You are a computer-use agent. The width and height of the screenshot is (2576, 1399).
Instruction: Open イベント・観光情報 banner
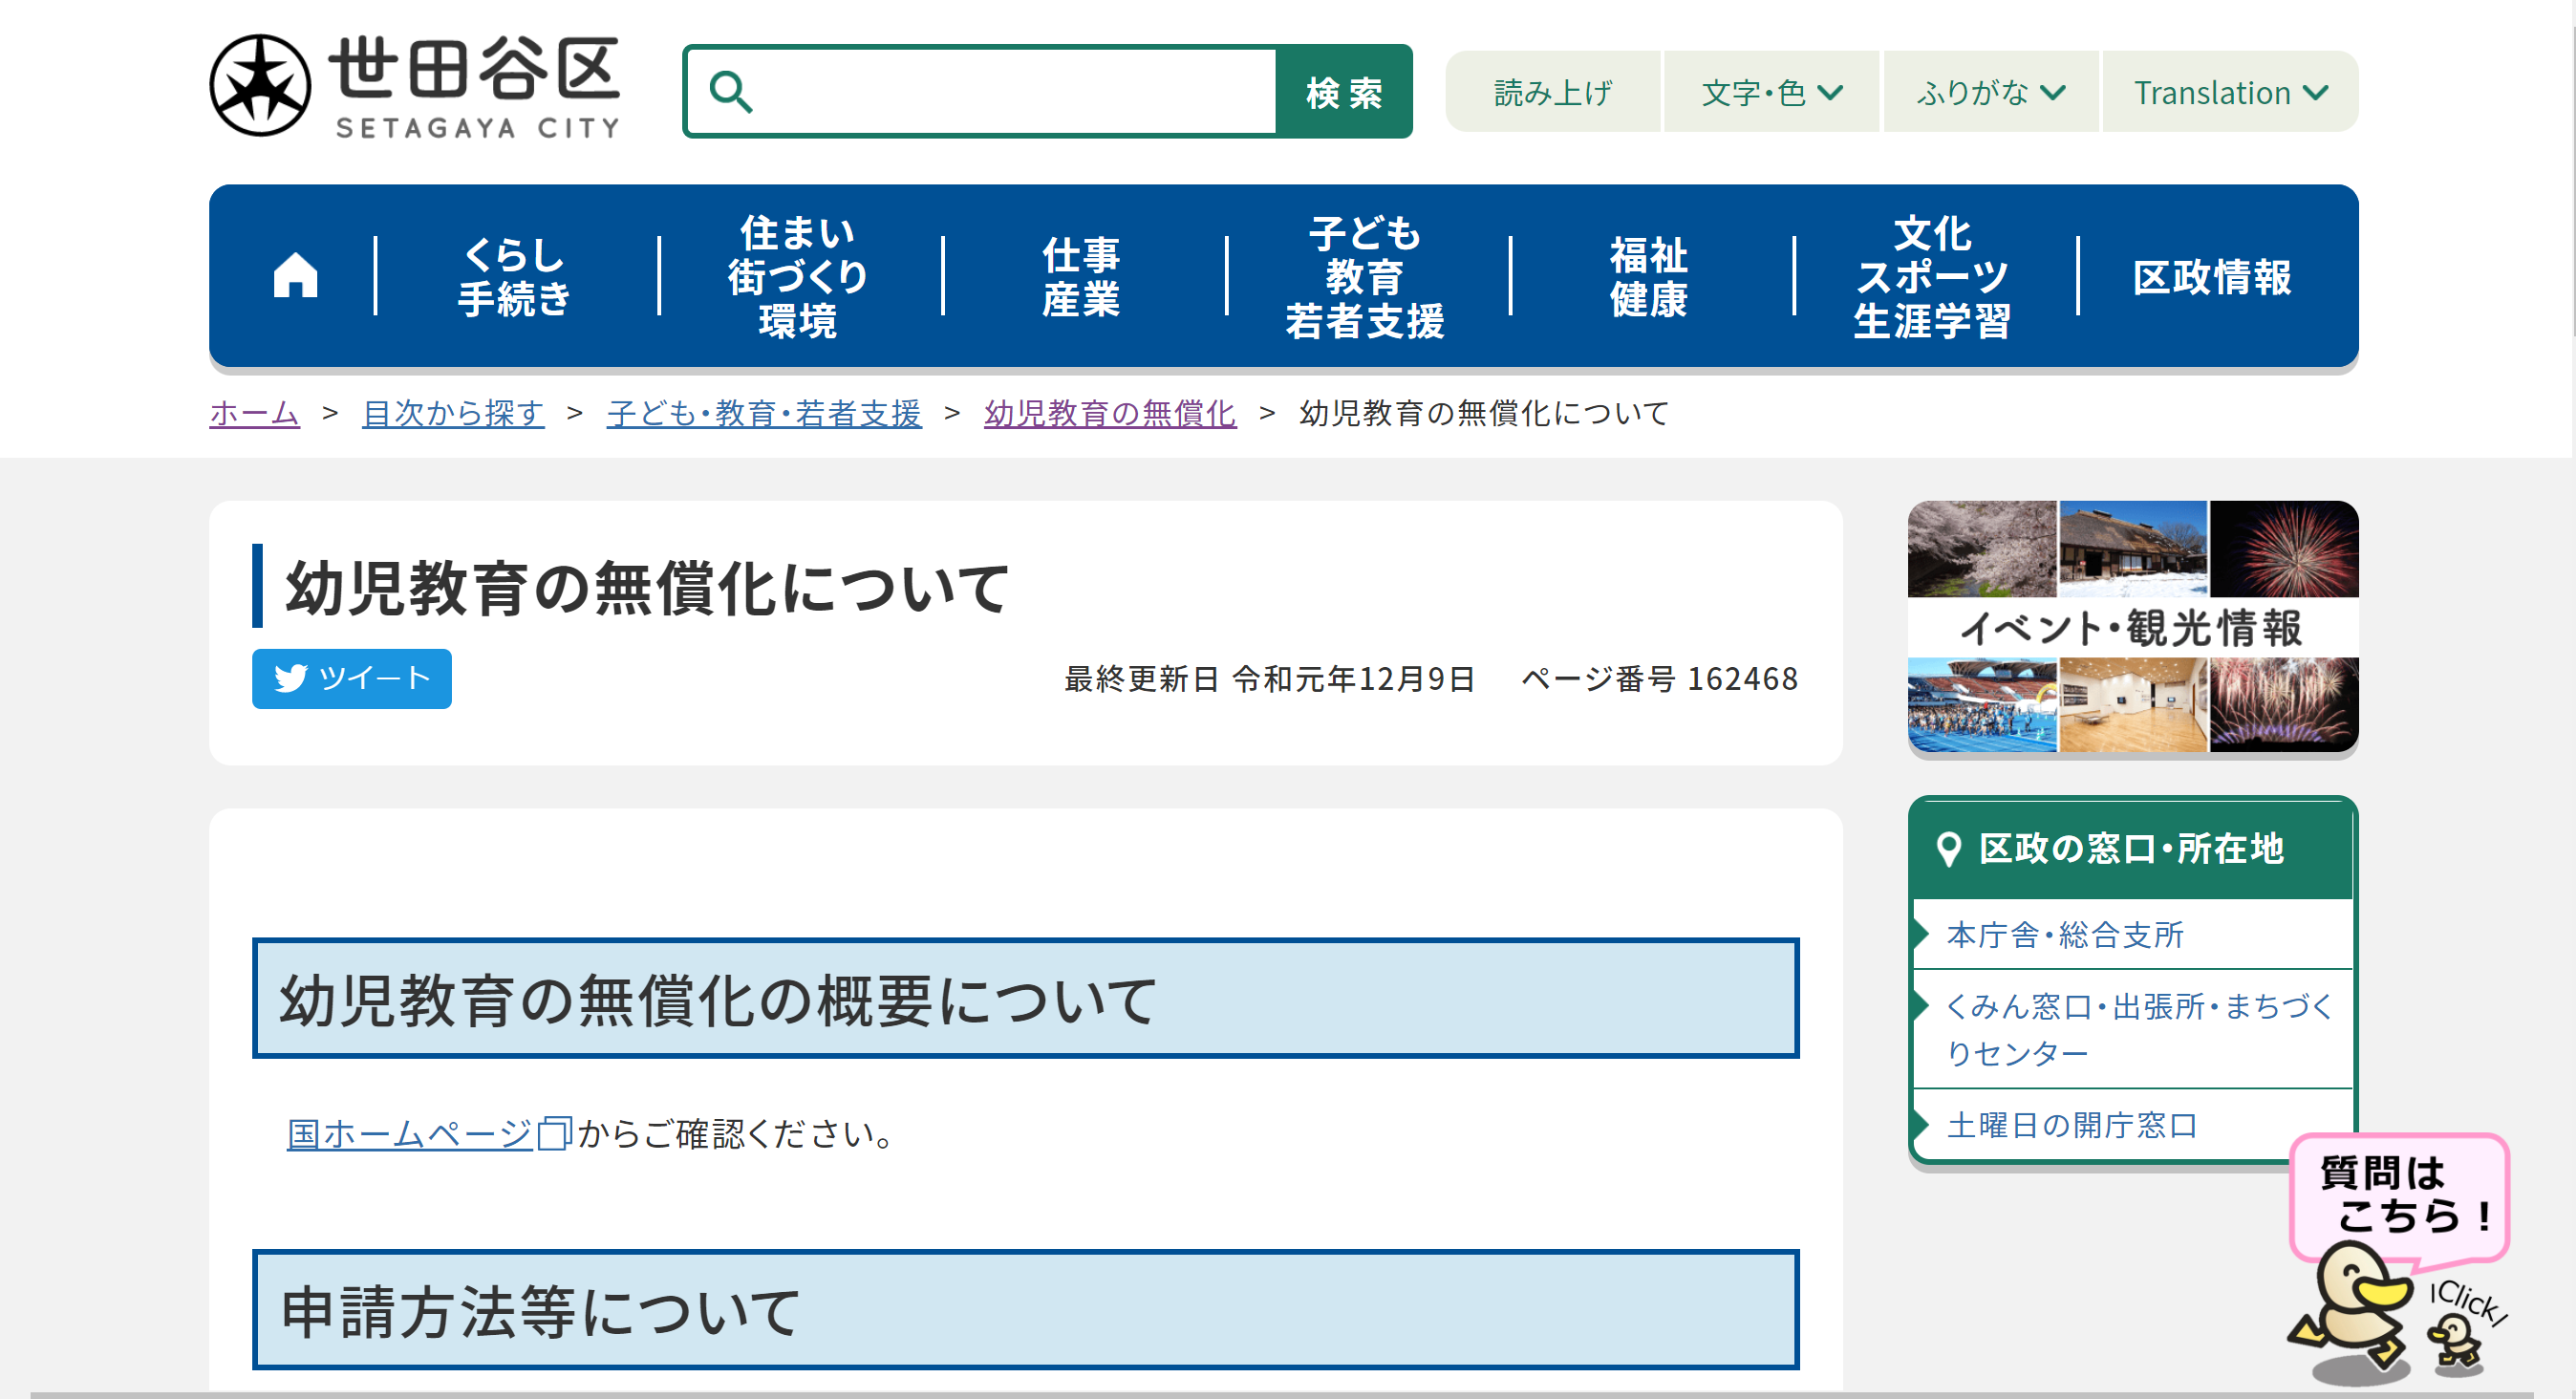coord(2132,626)
